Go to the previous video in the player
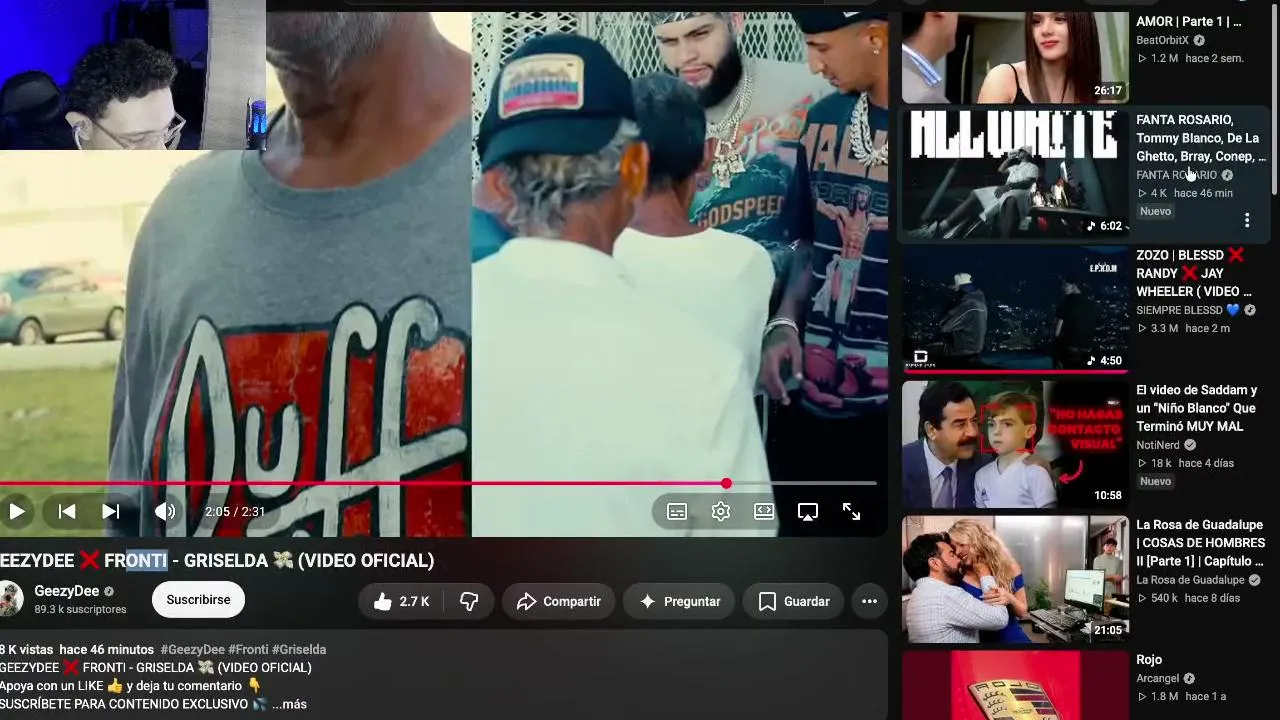The height and width of the screenshot is (720, 1280). pos(67,512)
